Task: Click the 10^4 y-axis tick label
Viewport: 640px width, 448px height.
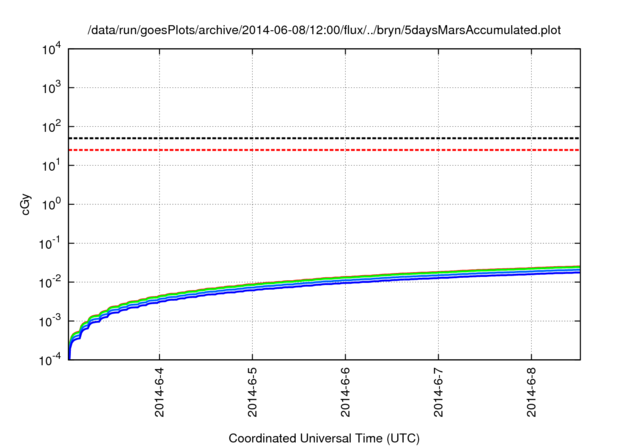Action: click(x=51, y=49)
